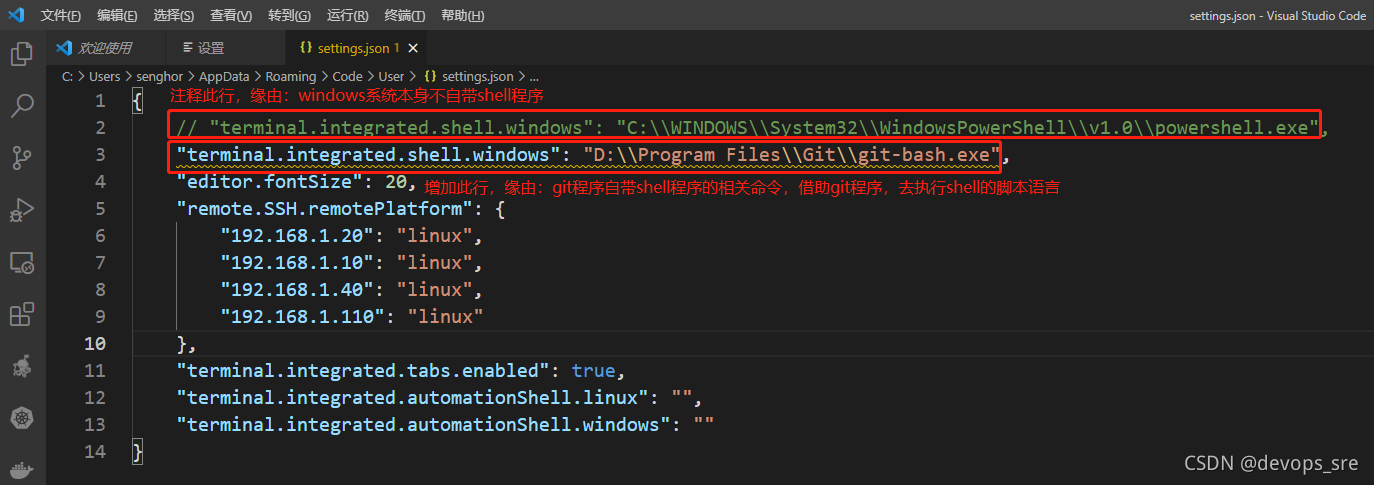Viewport: 1374px width, 485px height.
Task: Click line number 14 in the gutter
Action: pos(95,452)
